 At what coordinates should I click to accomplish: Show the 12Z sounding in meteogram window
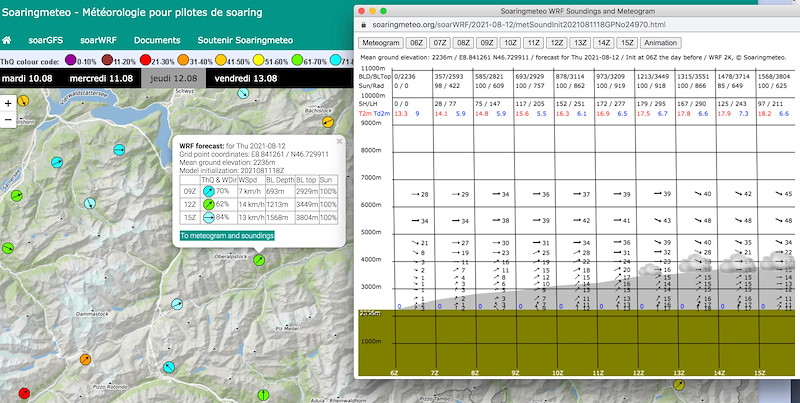556,43
